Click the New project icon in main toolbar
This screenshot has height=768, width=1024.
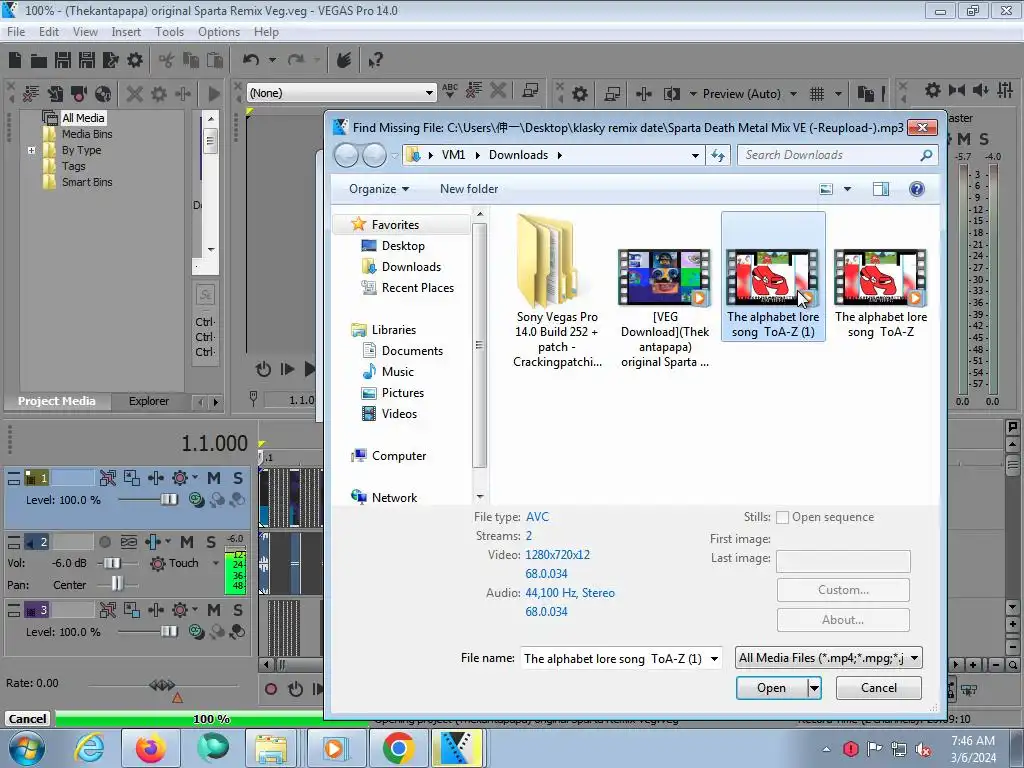pos(15,60)
